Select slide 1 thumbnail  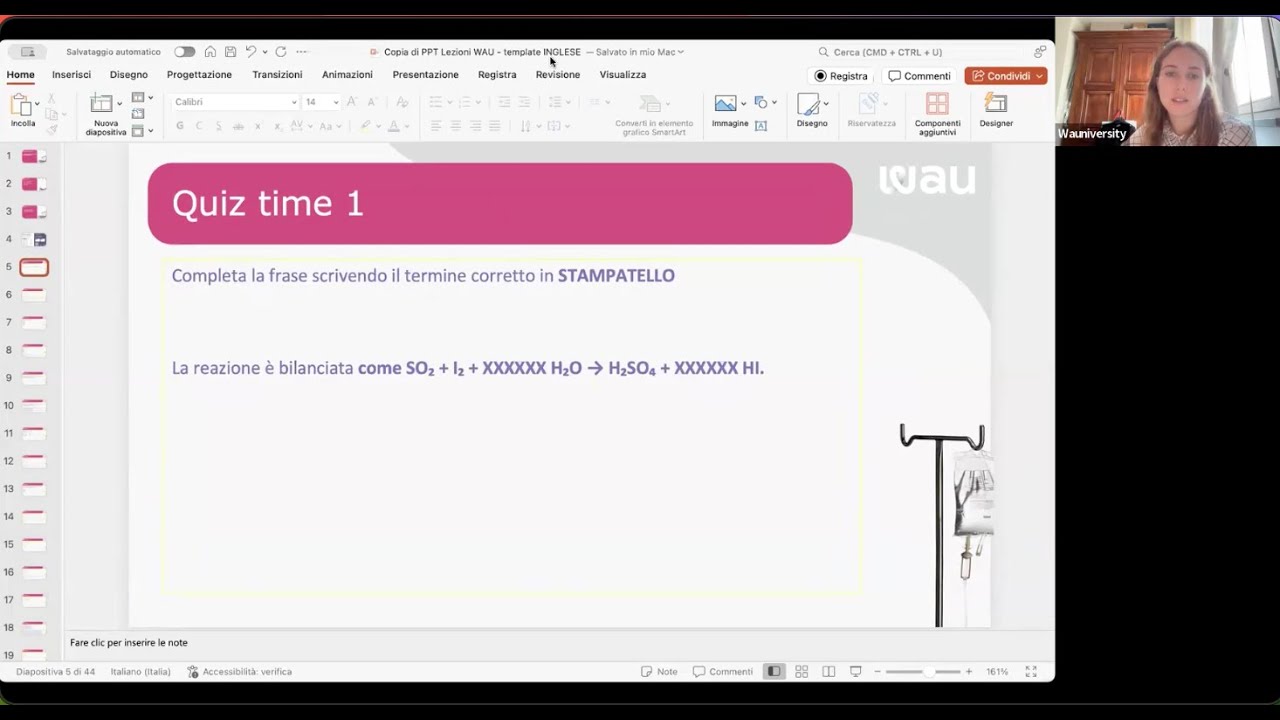[34, 156]
